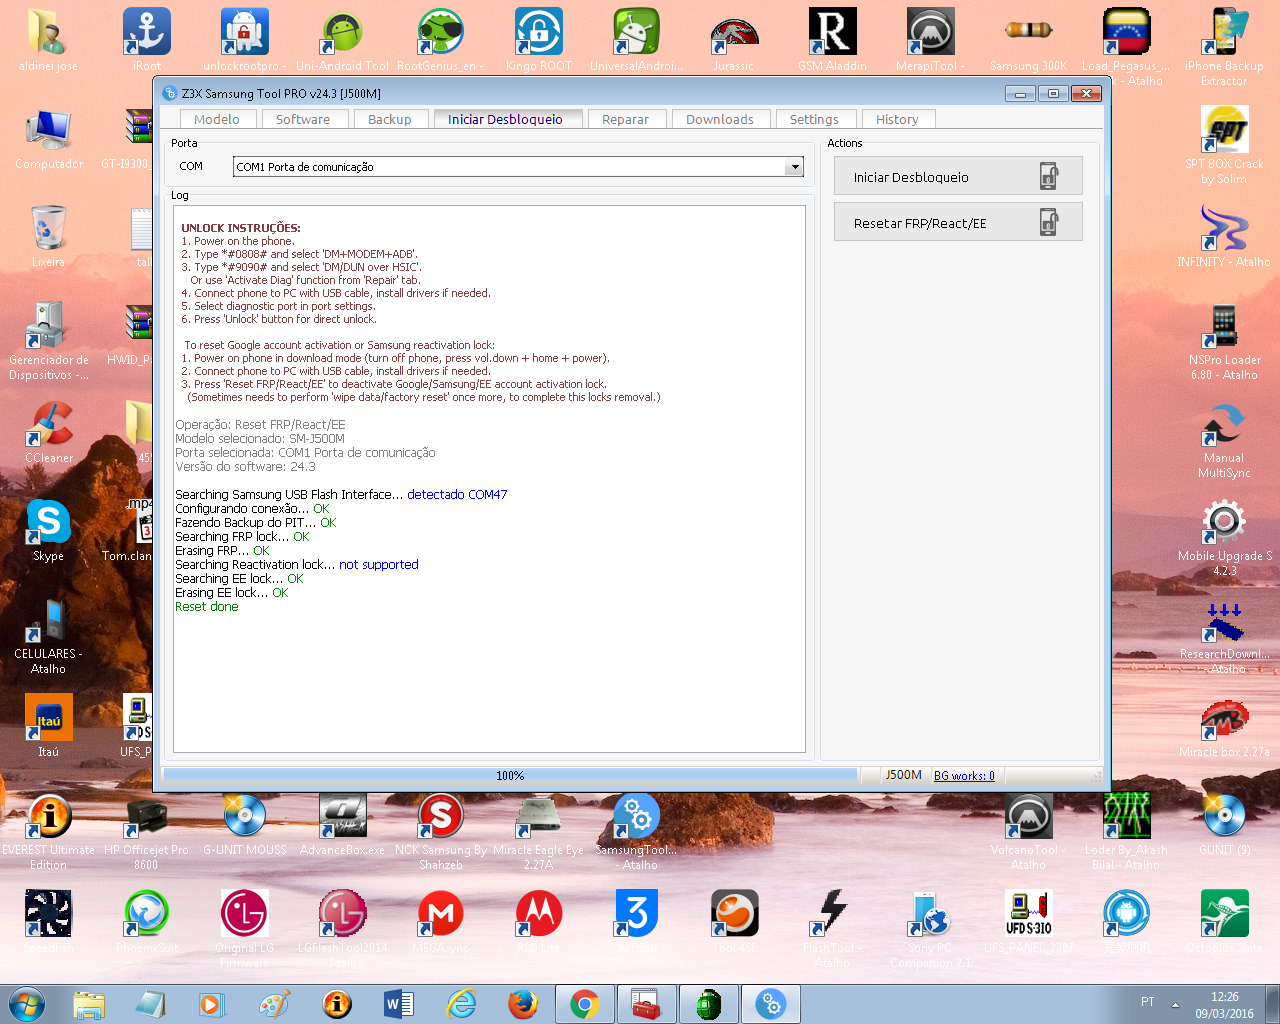The image size is (1280, 1024).
Task: Open Google Chrome from the taskbar
Action: (x=585, y=1004)
